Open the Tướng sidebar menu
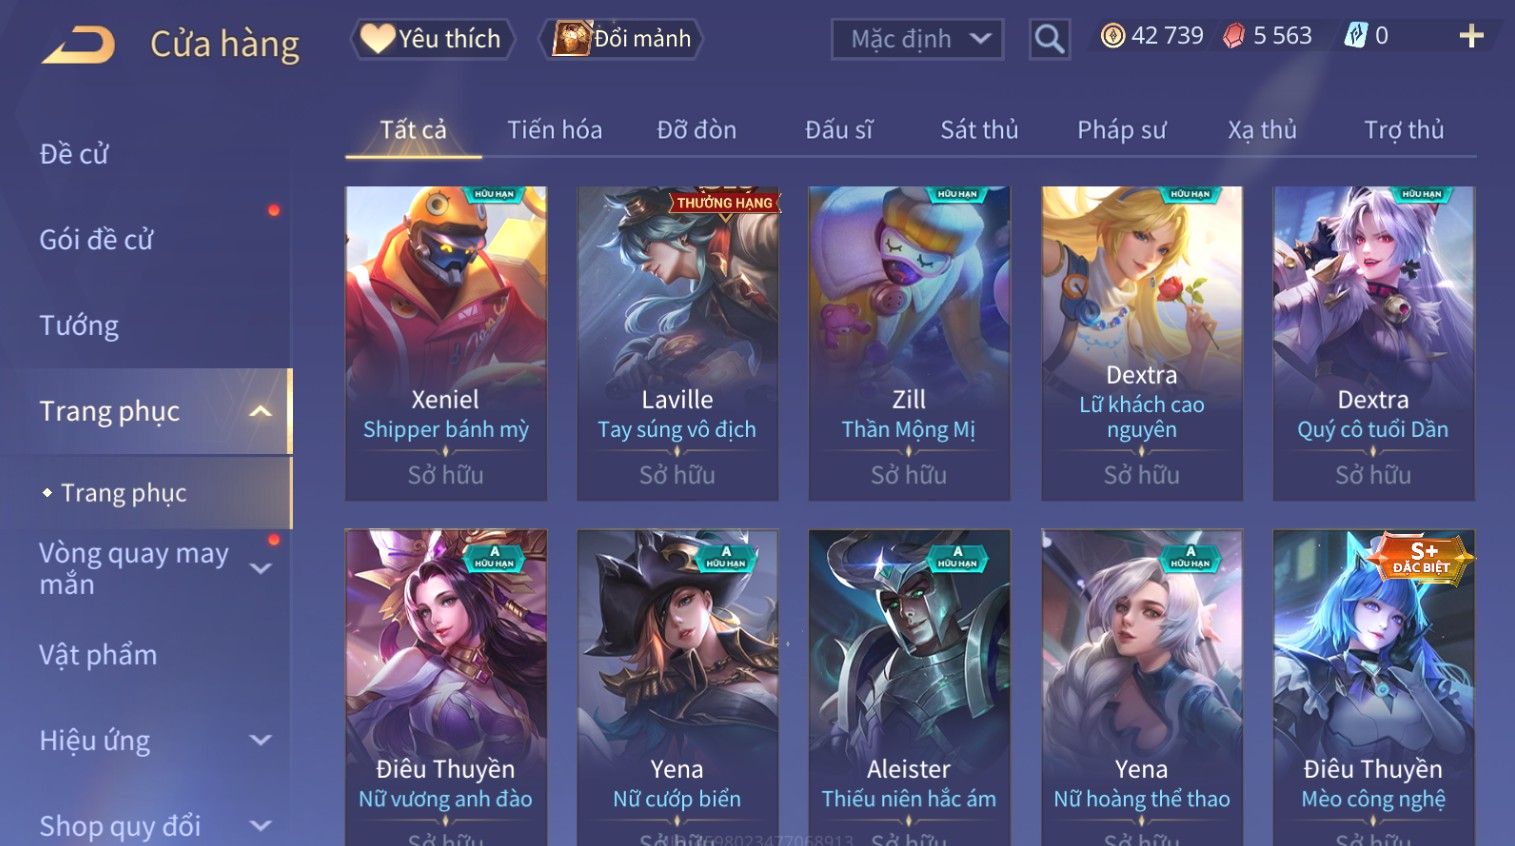The height and width of the screenshot is (846, 1515). tap(79, 326)
